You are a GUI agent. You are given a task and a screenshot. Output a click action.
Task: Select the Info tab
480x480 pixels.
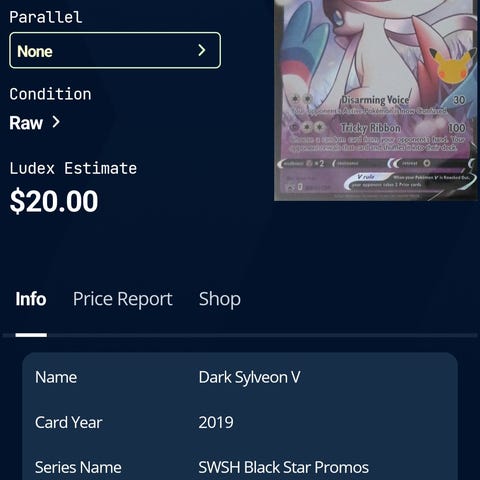coord(31,299)
